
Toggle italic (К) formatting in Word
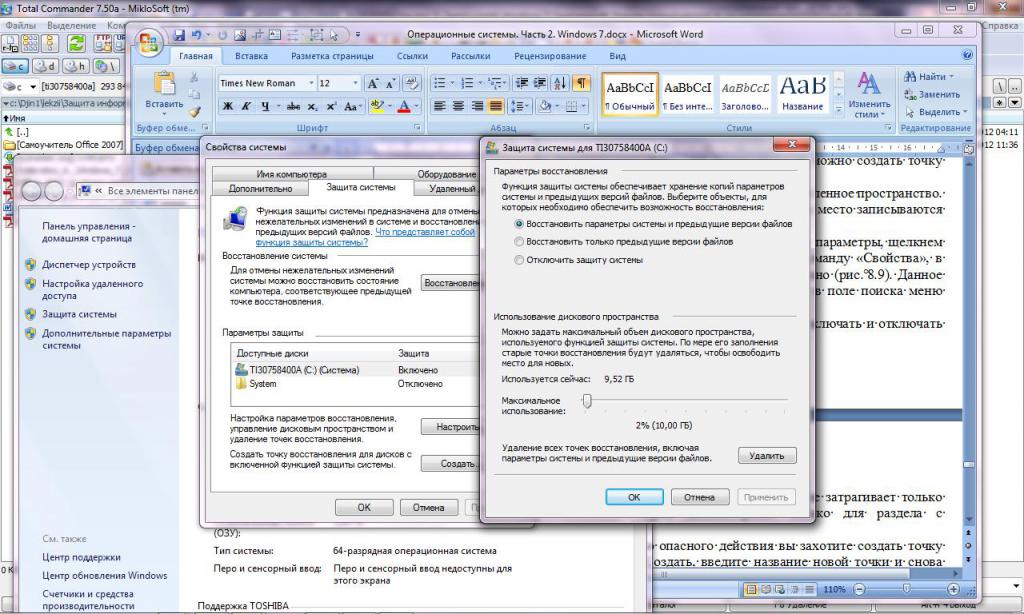246,106
